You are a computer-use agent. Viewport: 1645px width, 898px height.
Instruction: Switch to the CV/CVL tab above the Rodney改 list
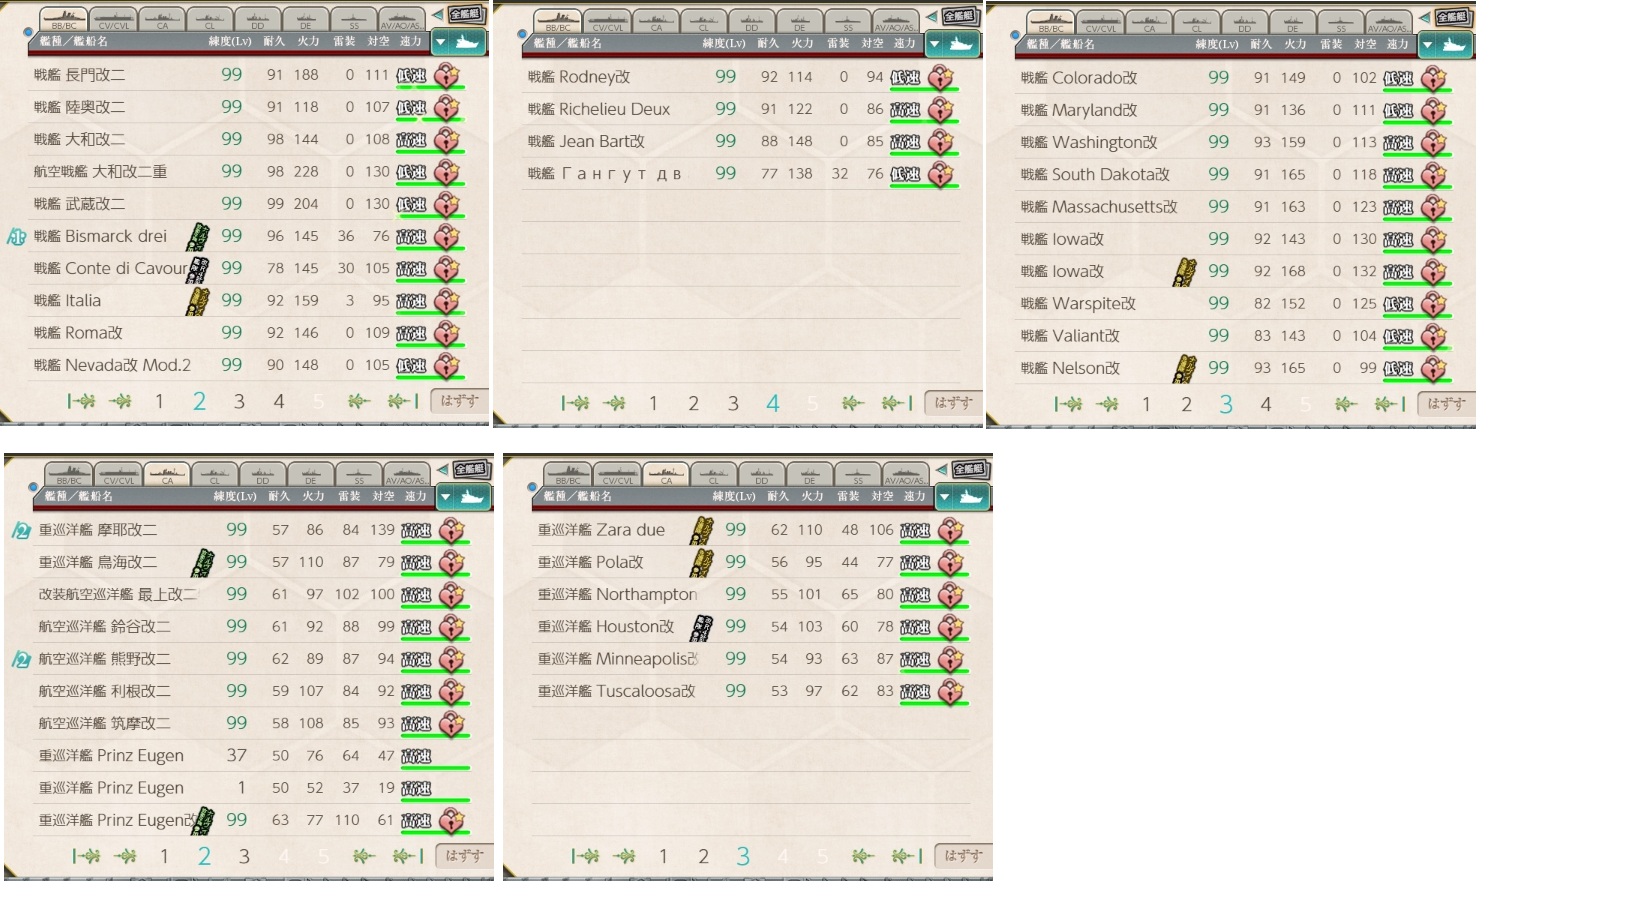tap(607, 22)
